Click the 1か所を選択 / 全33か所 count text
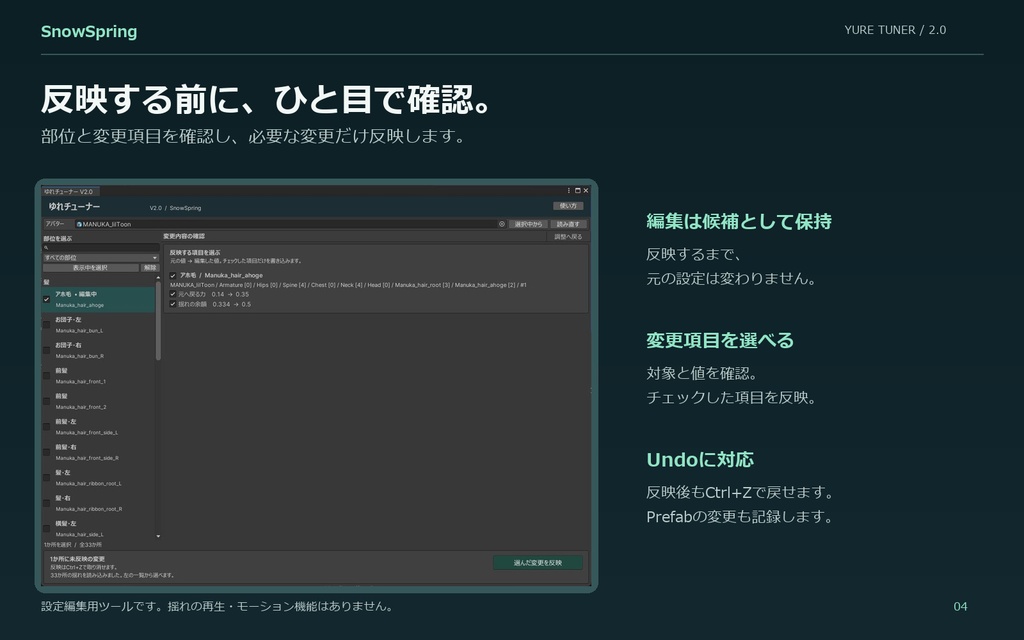 pyautogui.click(x=72, y=545)
